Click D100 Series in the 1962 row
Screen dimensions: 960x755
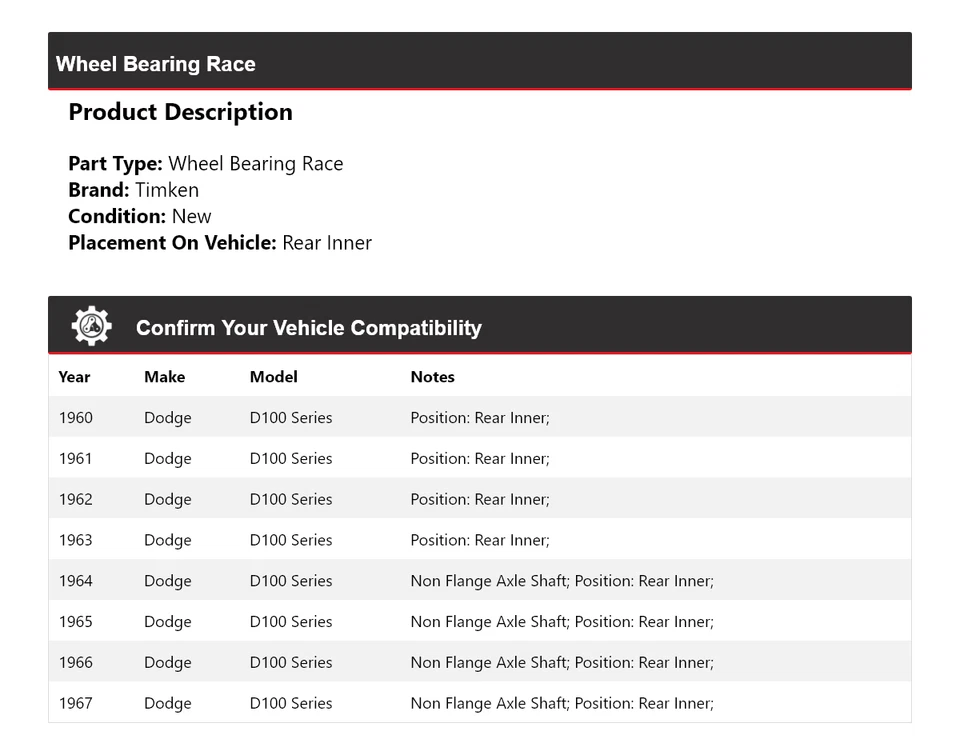pyautogui.click(x=291, y=500)
